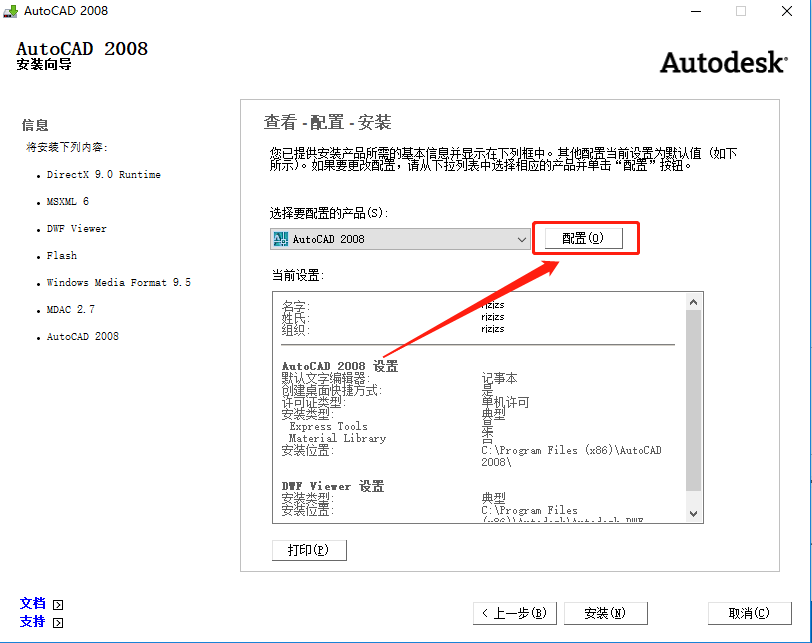Click the settings list scrollbar thumb
The height and width of the screenshot is (643, 812).
tap(693, 400)
